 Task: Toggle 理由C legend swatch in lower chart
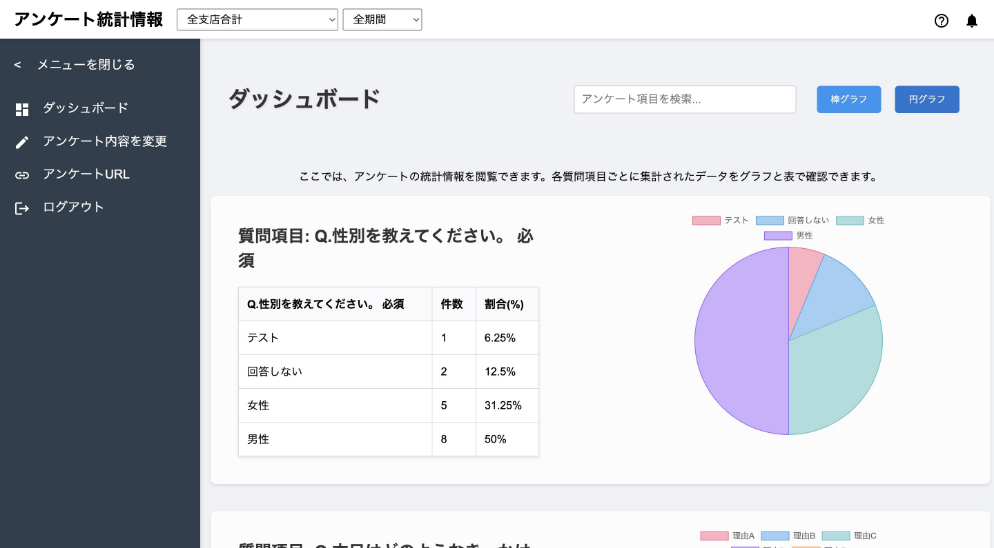836,536
